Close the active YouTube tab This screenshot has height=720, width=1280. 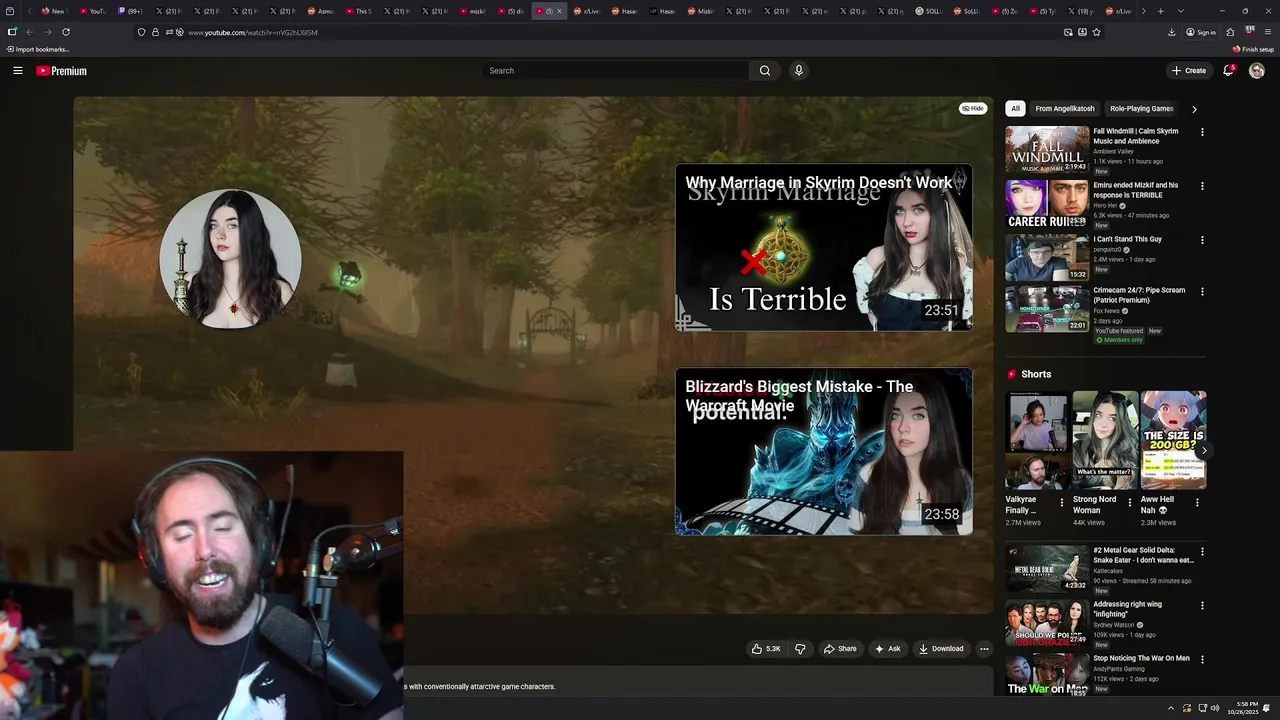click(559, 11)
